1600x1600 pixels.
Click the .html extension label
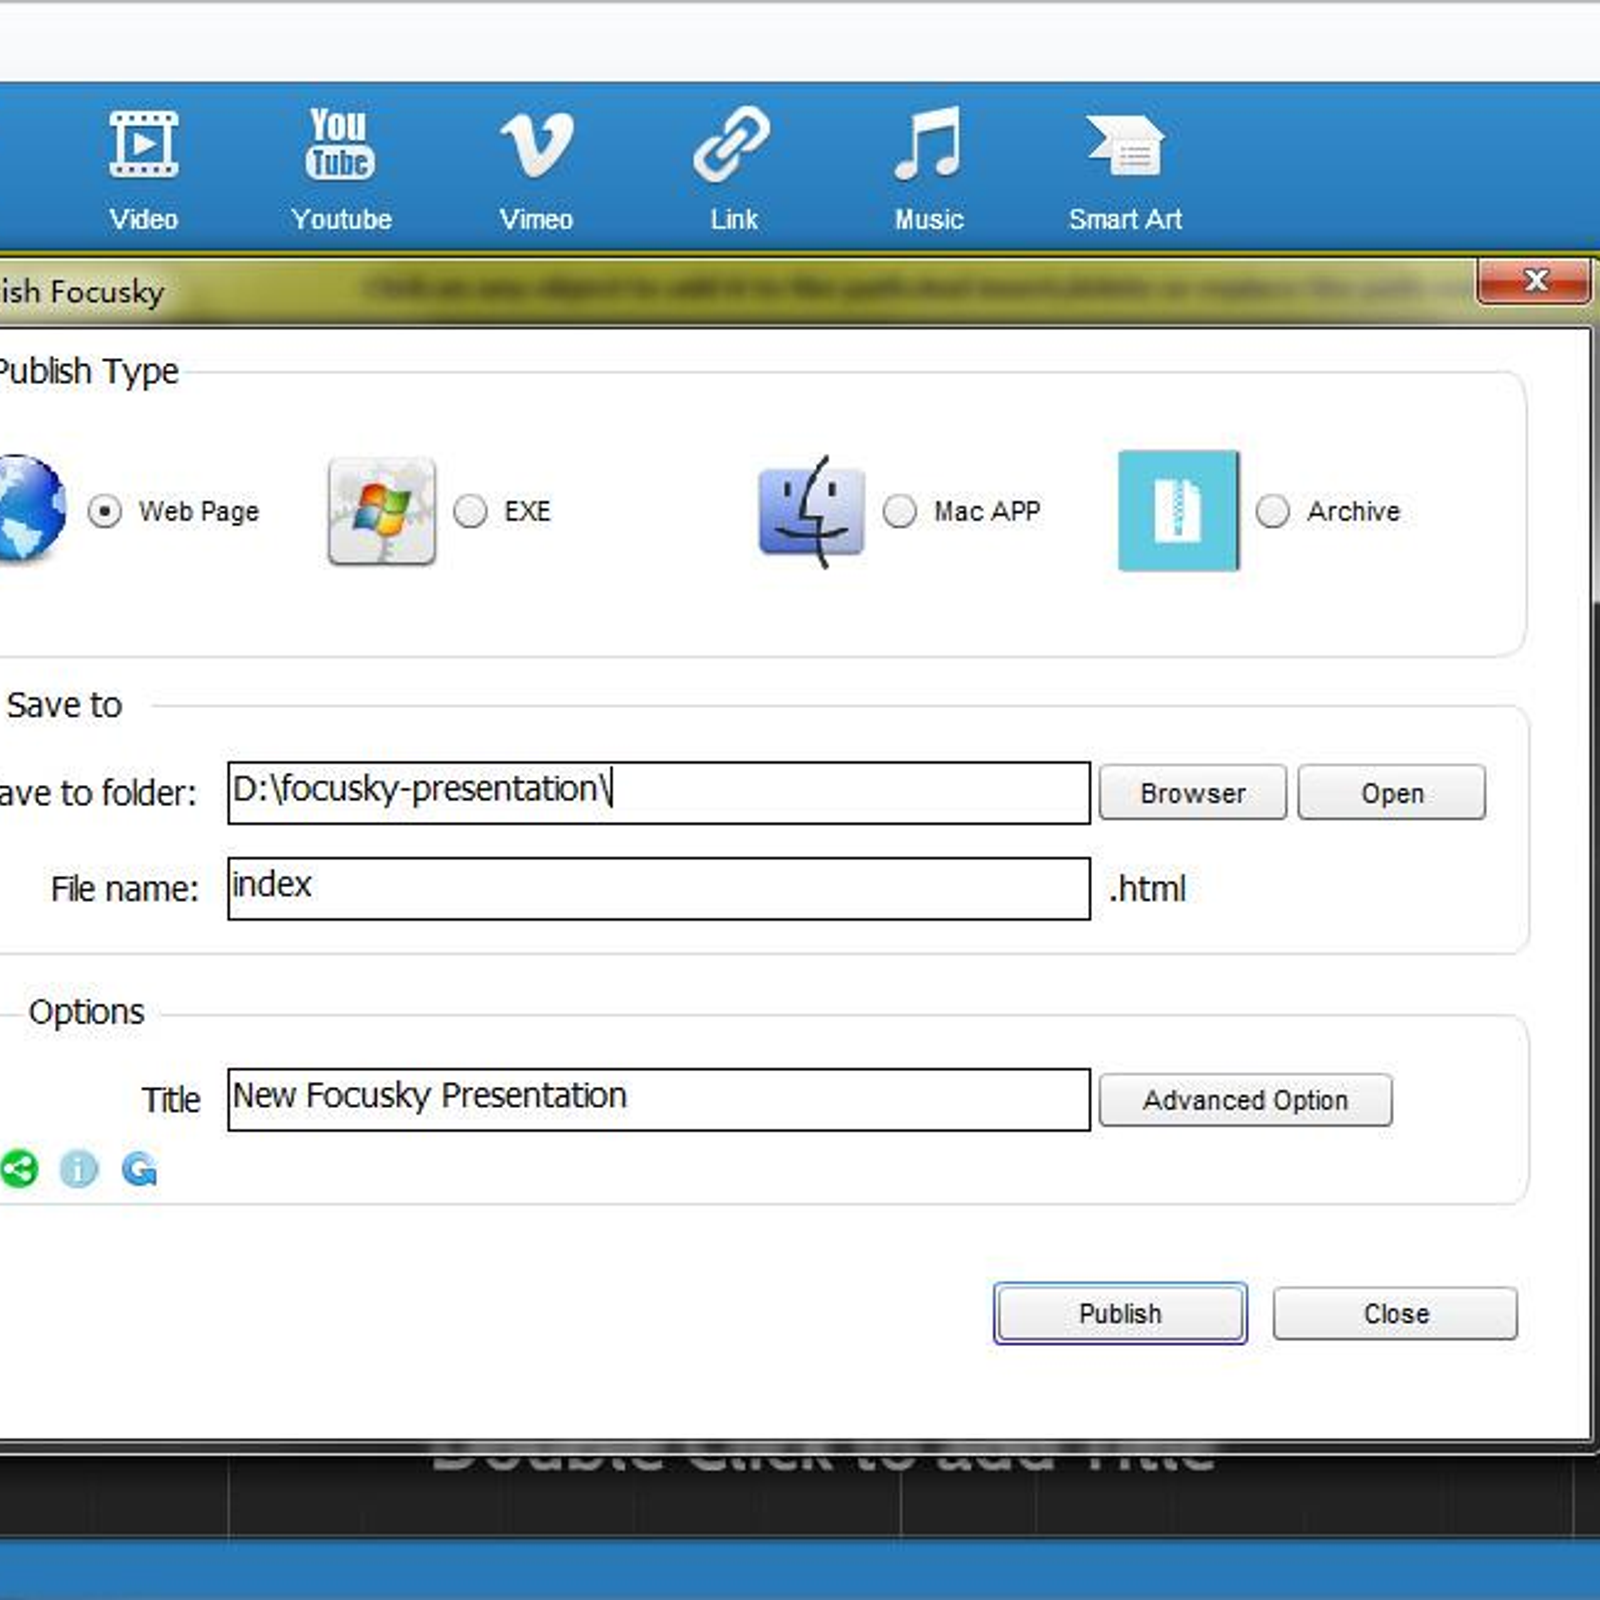pyautogui.click(x=1147, y=888)
